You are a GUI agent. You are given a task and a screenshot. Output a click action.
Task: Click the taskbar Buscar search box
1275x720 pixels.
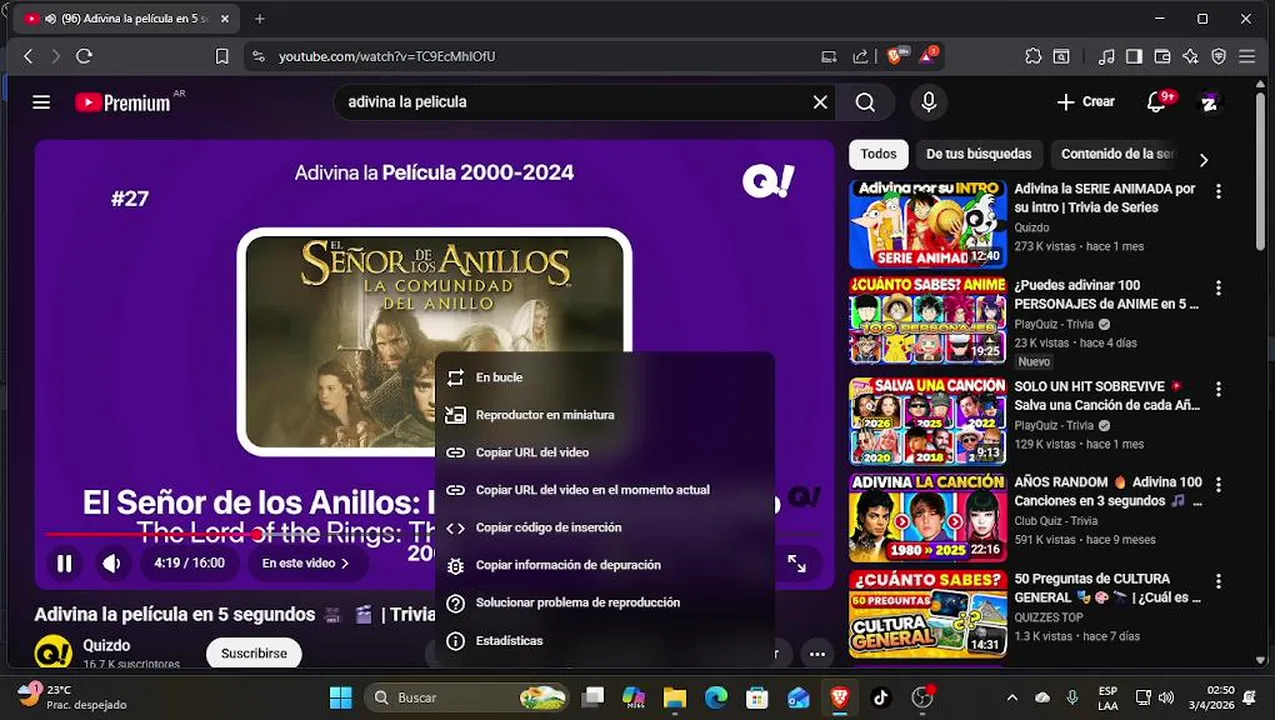tap(466, 697)
